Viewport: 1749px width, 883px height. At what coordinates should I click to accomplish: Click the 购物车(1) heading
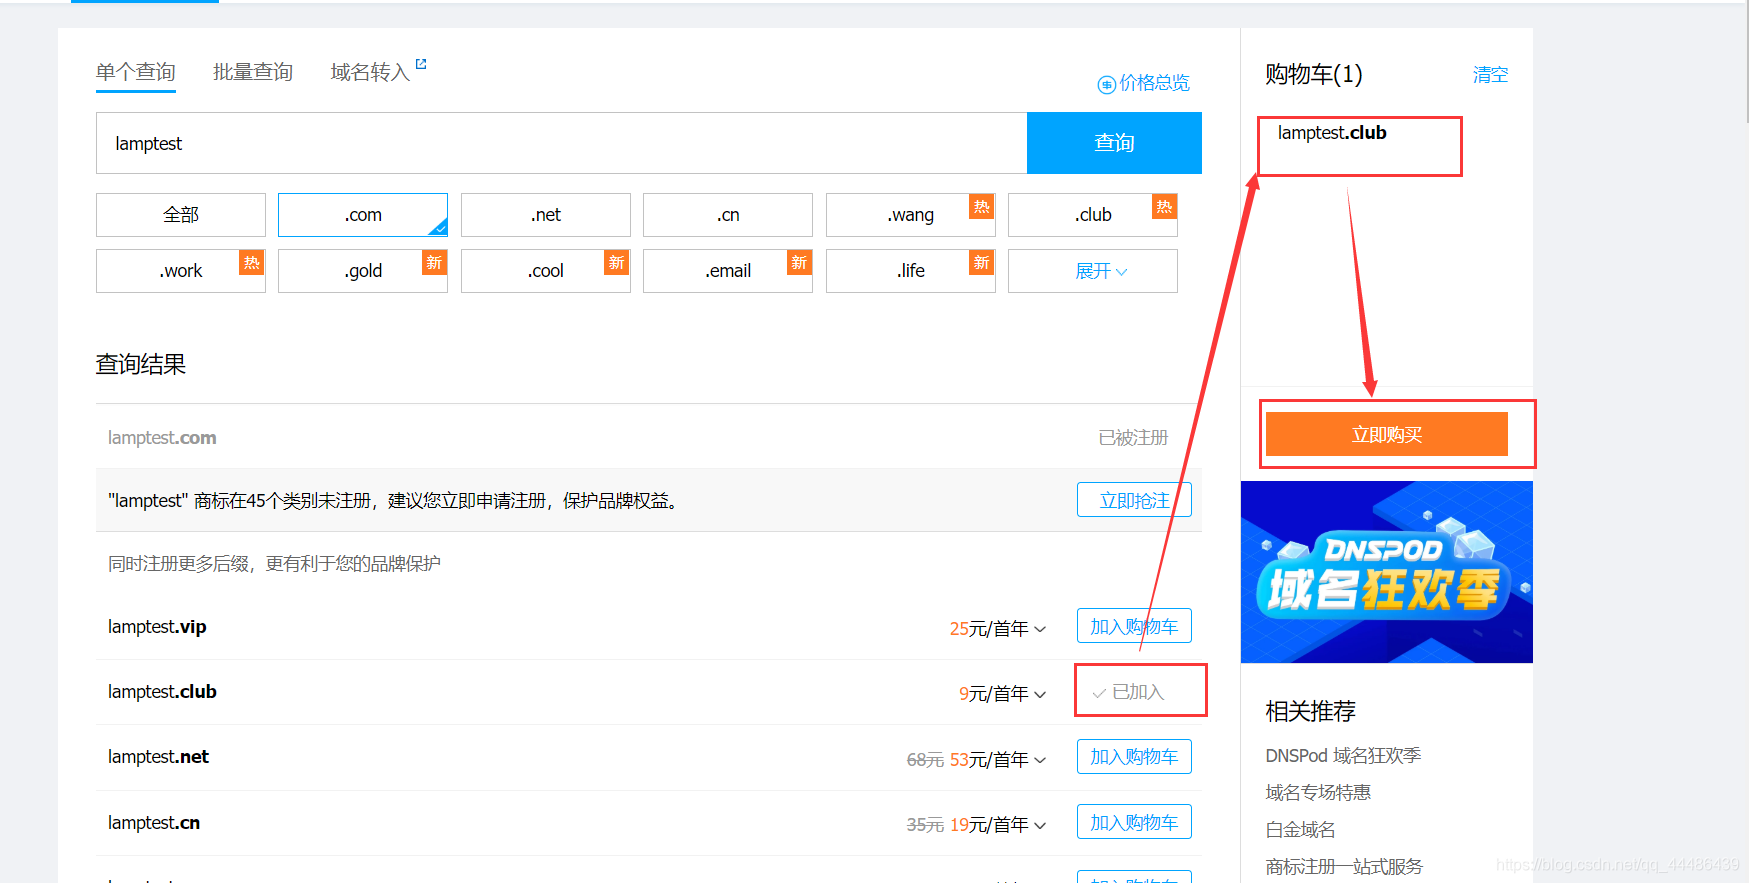tap(1313, 74)
